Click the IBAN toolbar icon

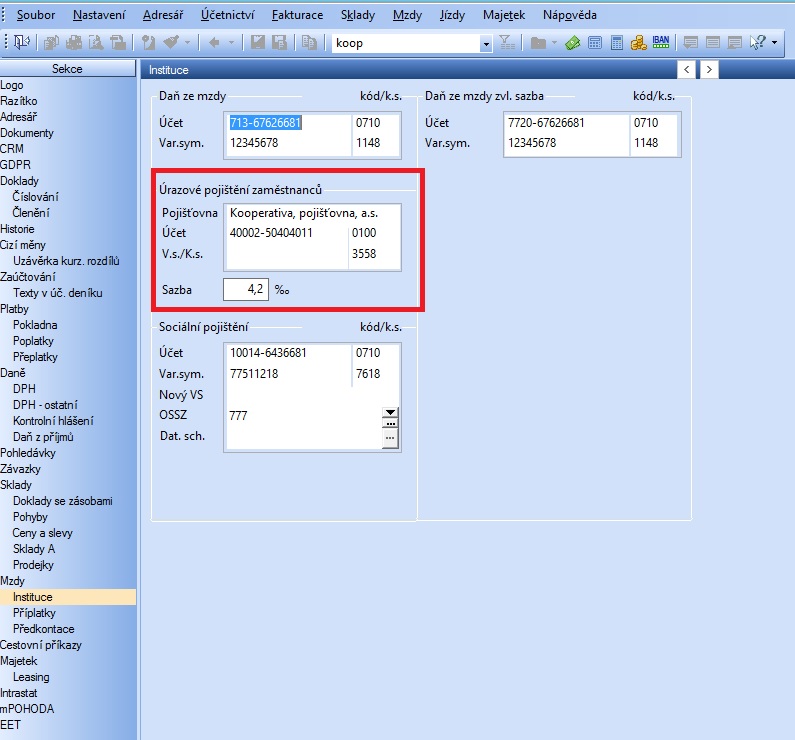click(x=661, y=43)
